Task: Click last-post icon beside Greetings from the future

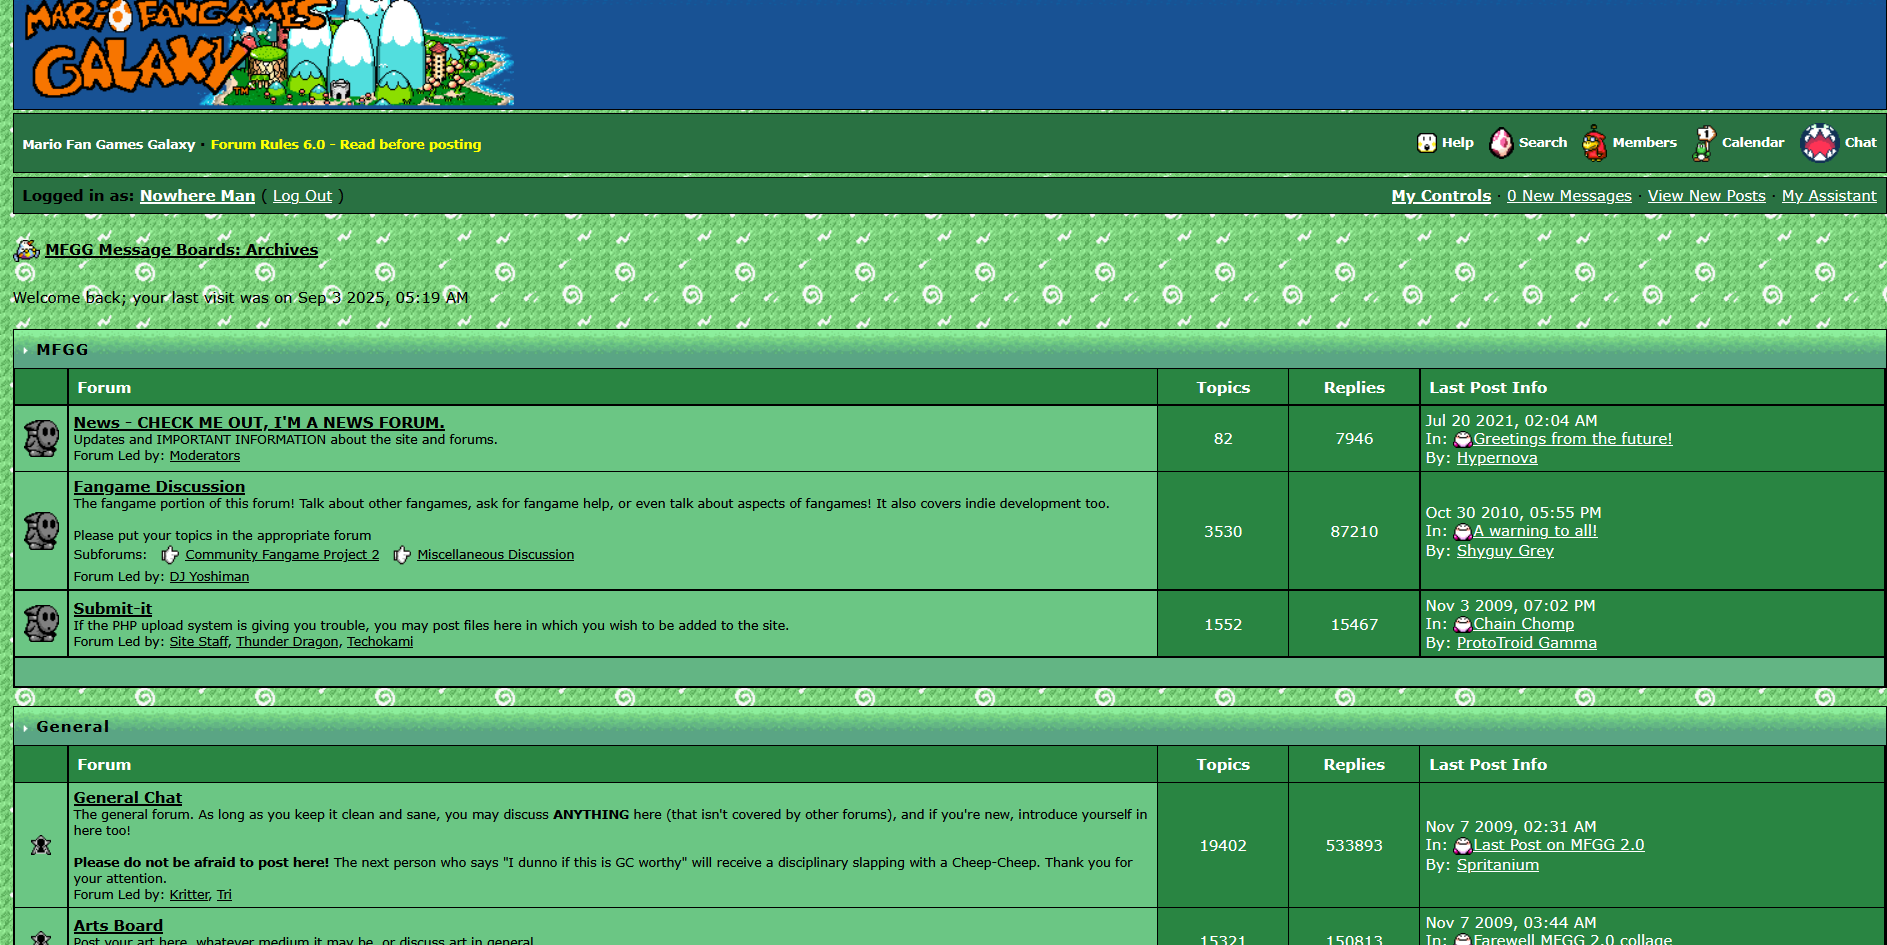Action: point(1462,440)
